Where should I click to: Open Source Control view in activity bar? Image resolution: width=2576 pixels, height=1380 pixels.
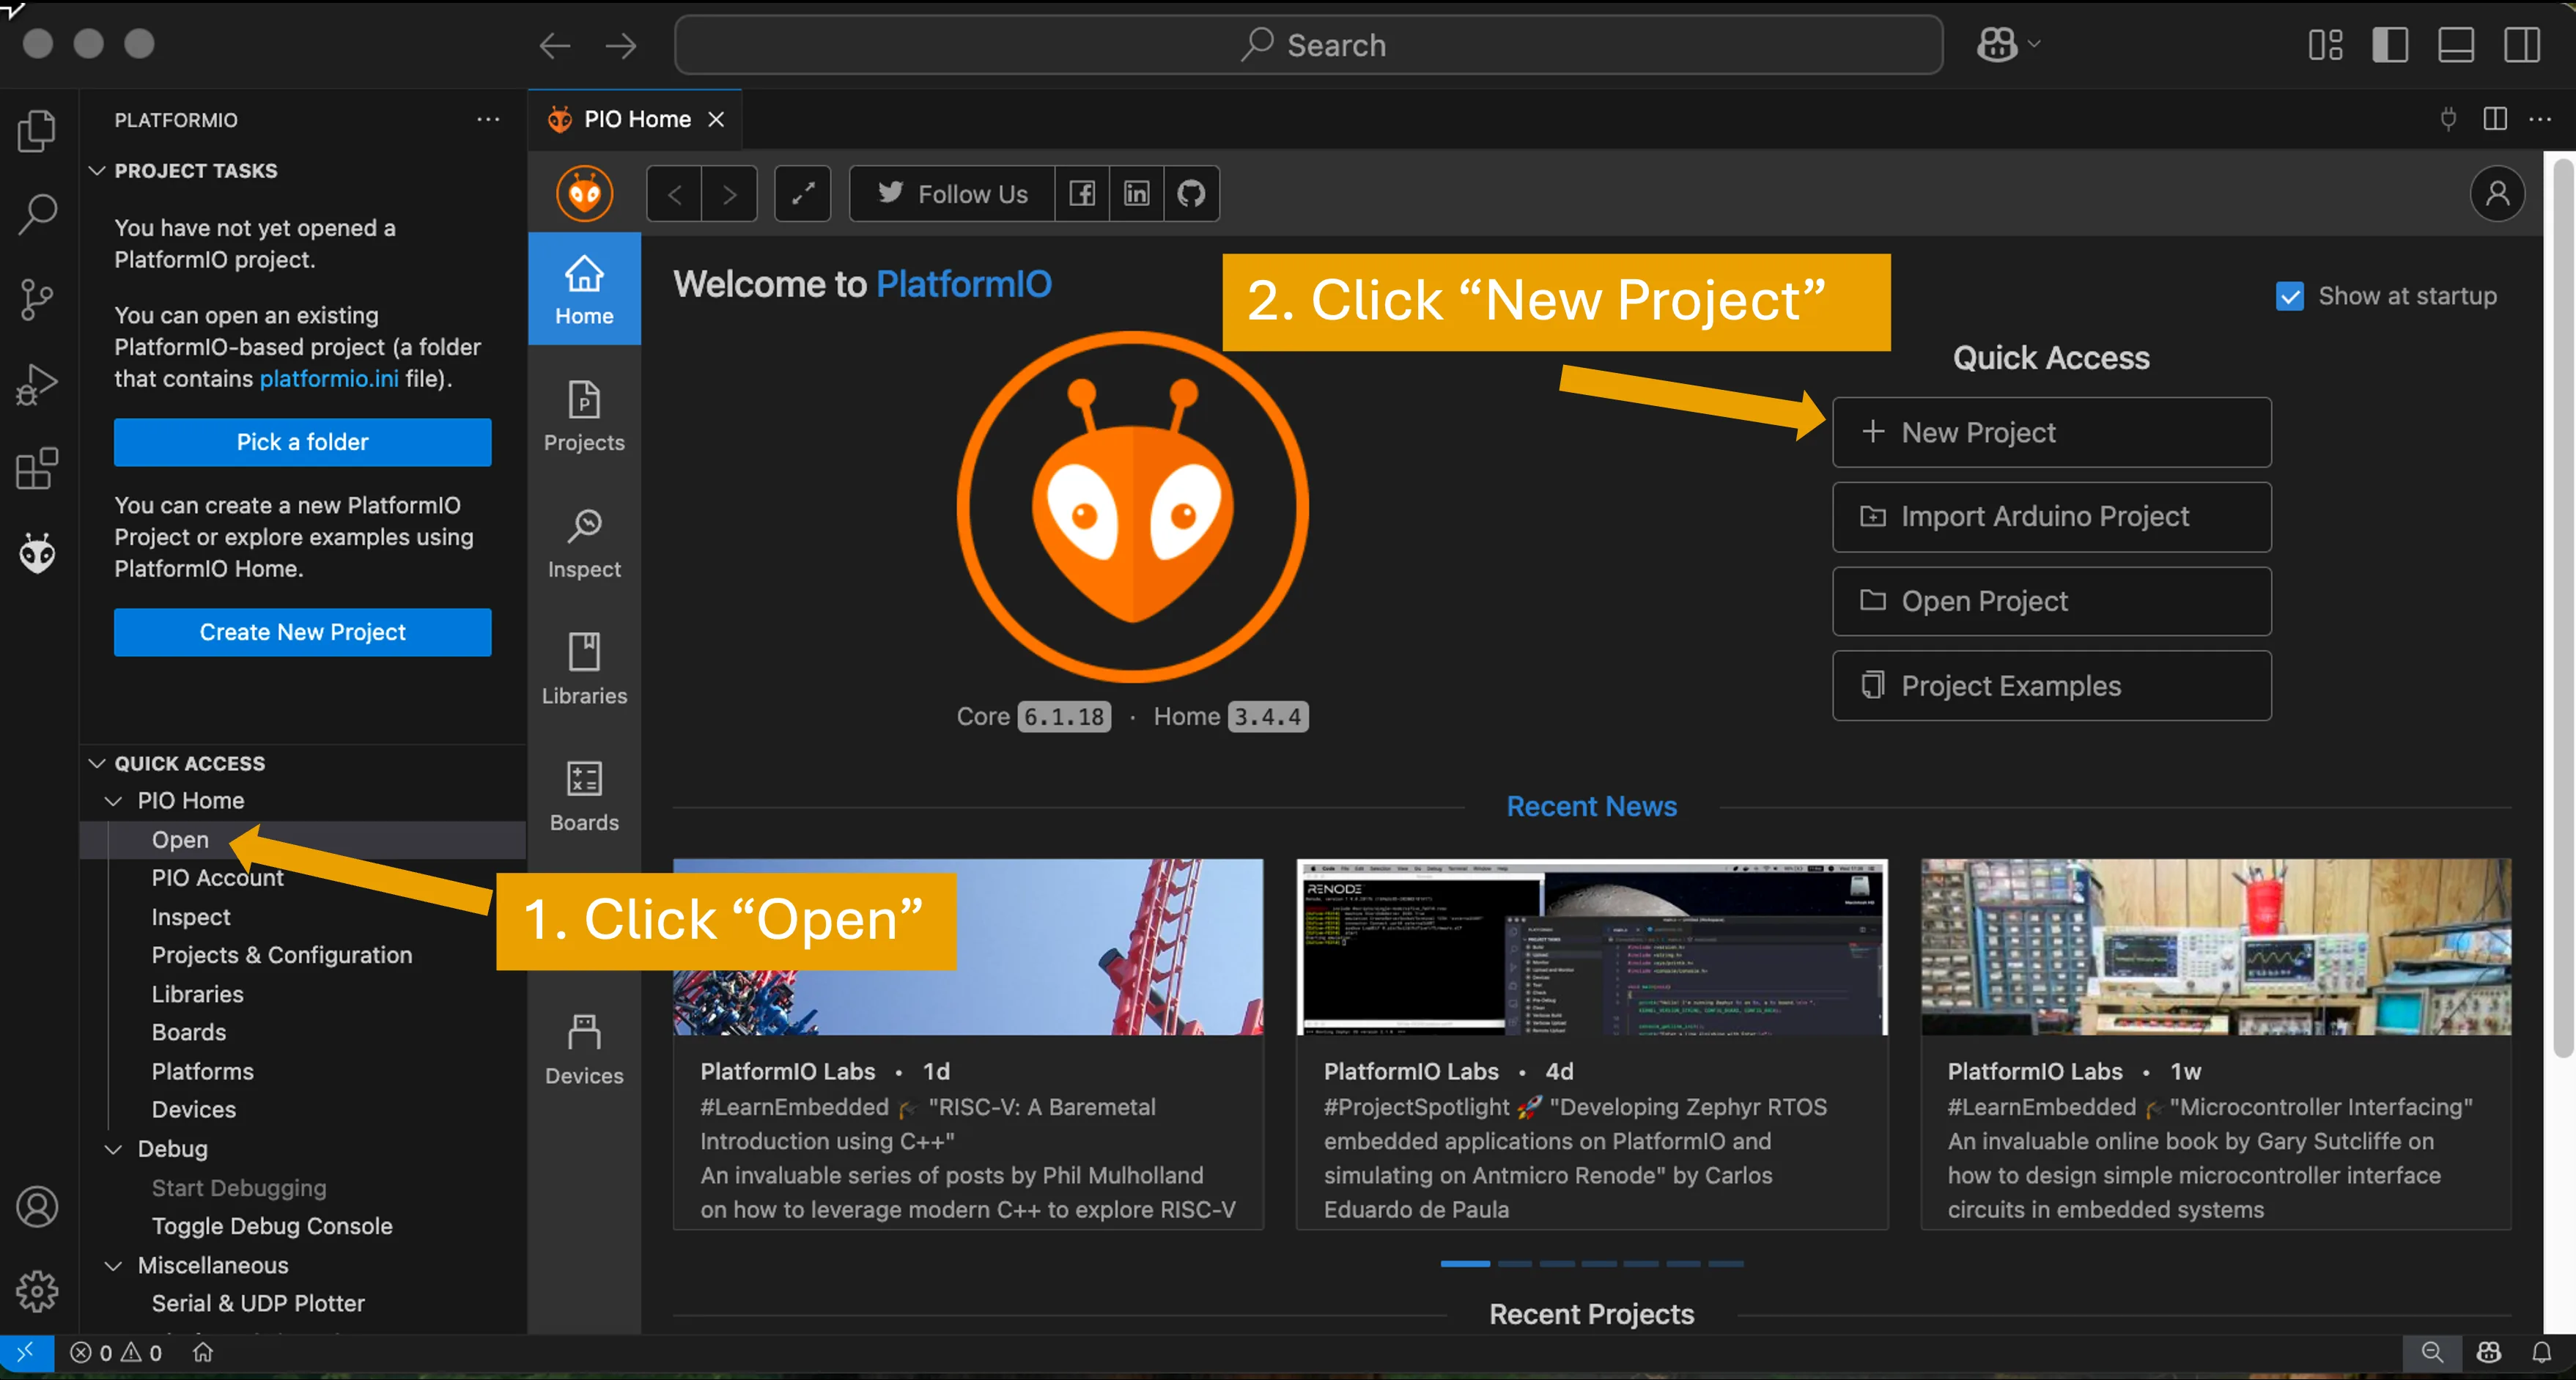(37, 299)
